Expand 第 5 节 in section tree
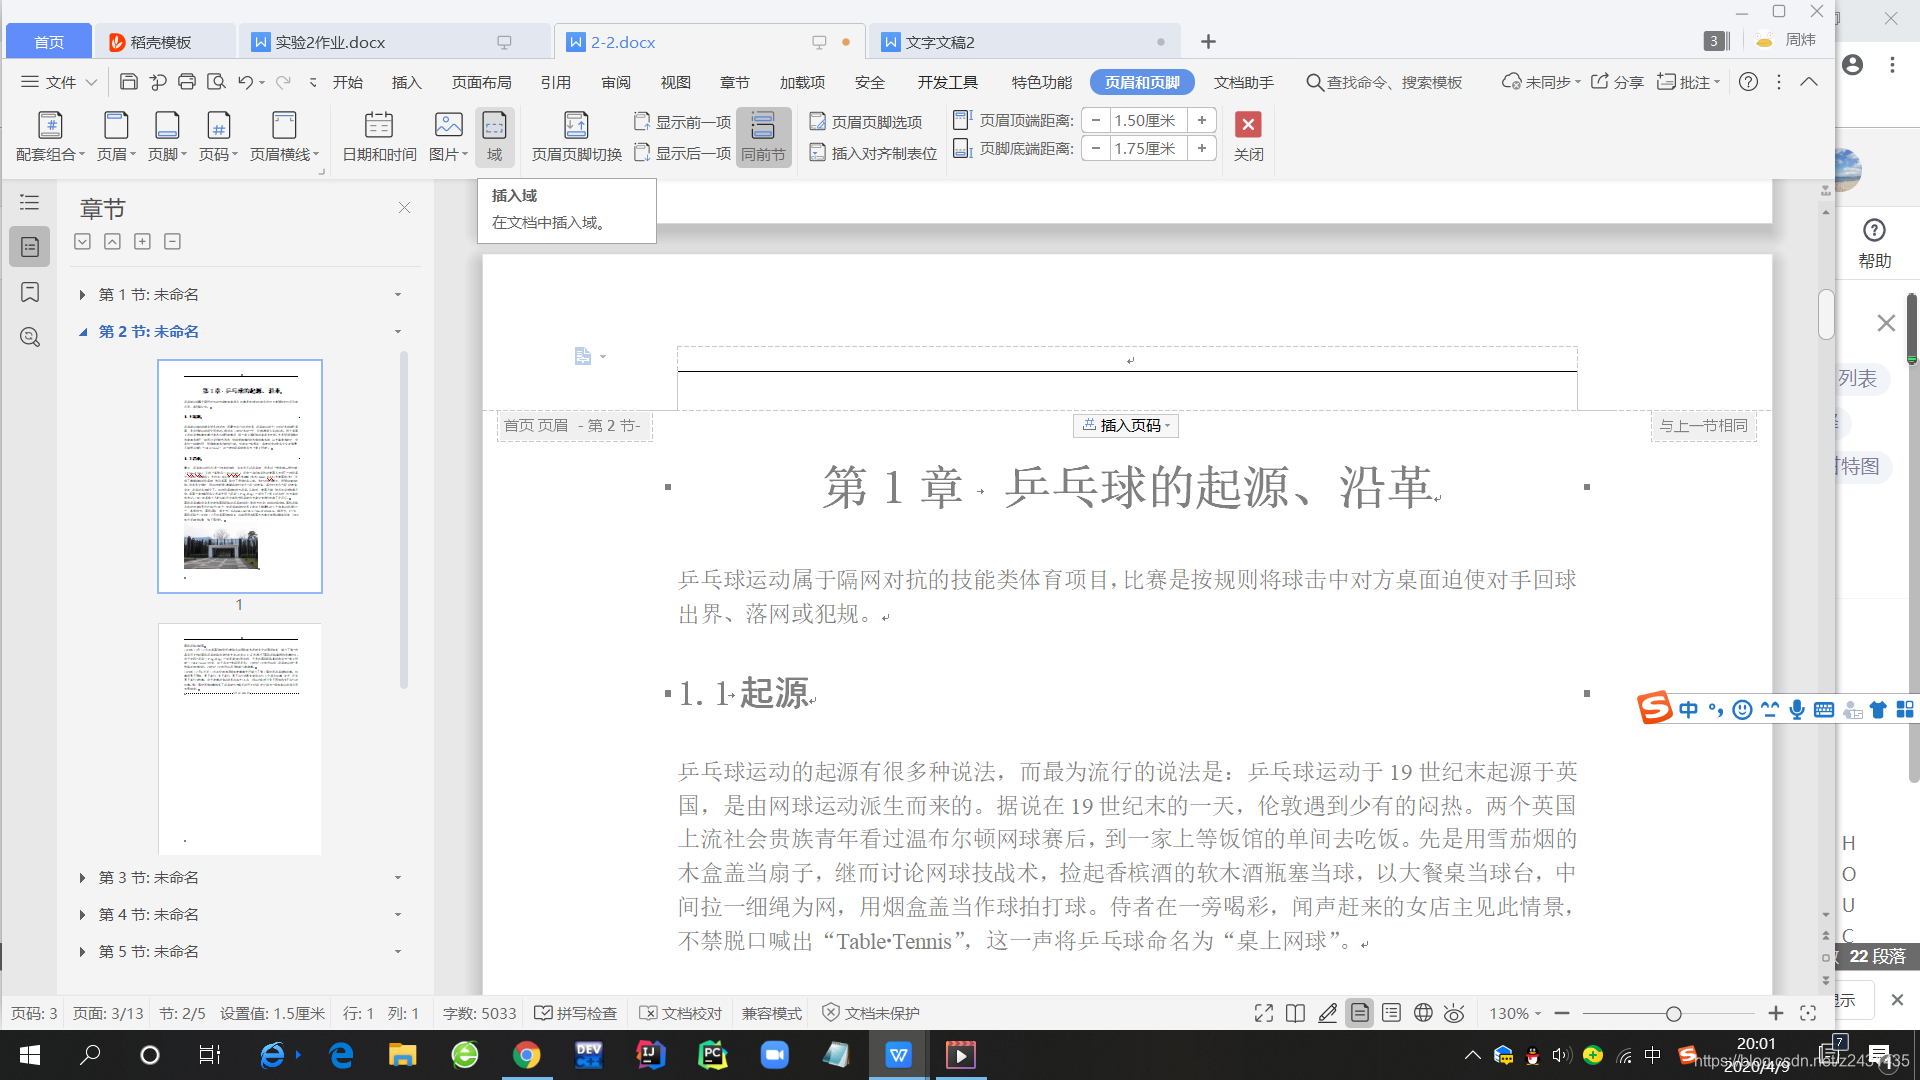The width and height of the screenshot is (1920, 1080). 82,952
